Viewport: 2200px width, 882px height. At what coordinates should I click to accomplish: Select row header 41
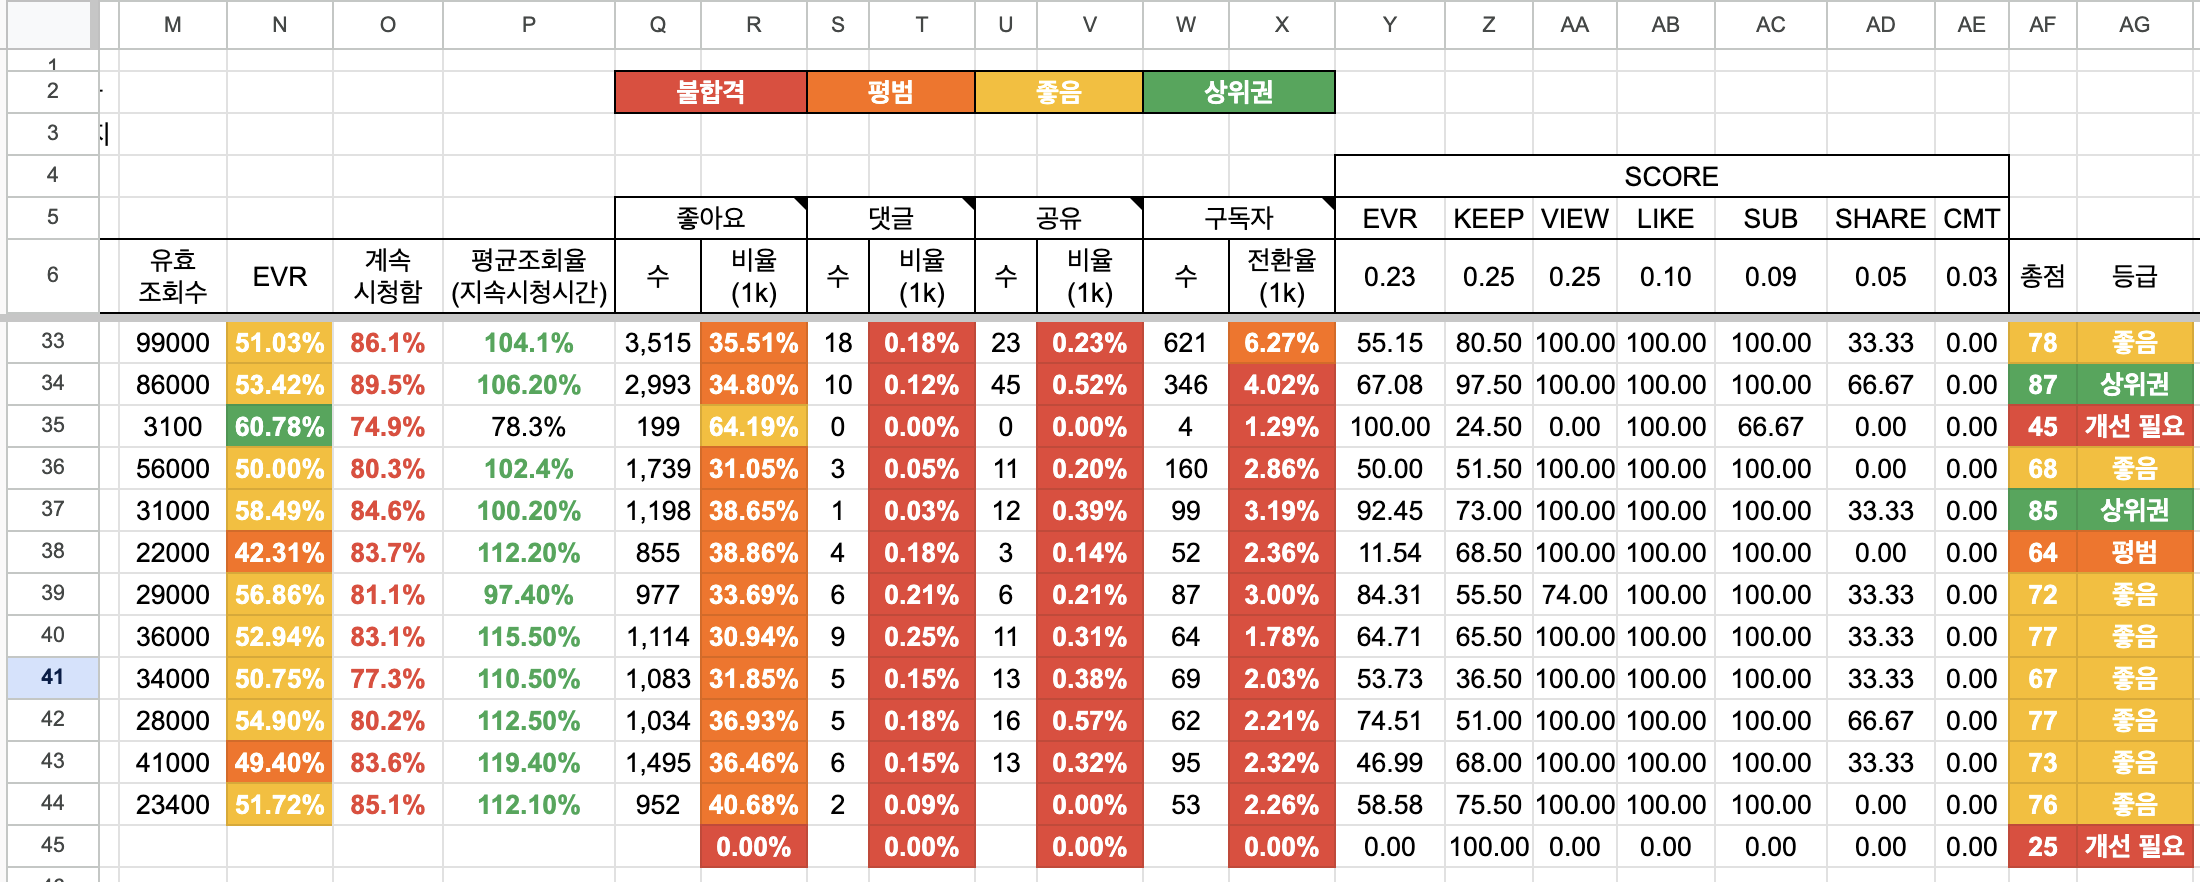53,677
